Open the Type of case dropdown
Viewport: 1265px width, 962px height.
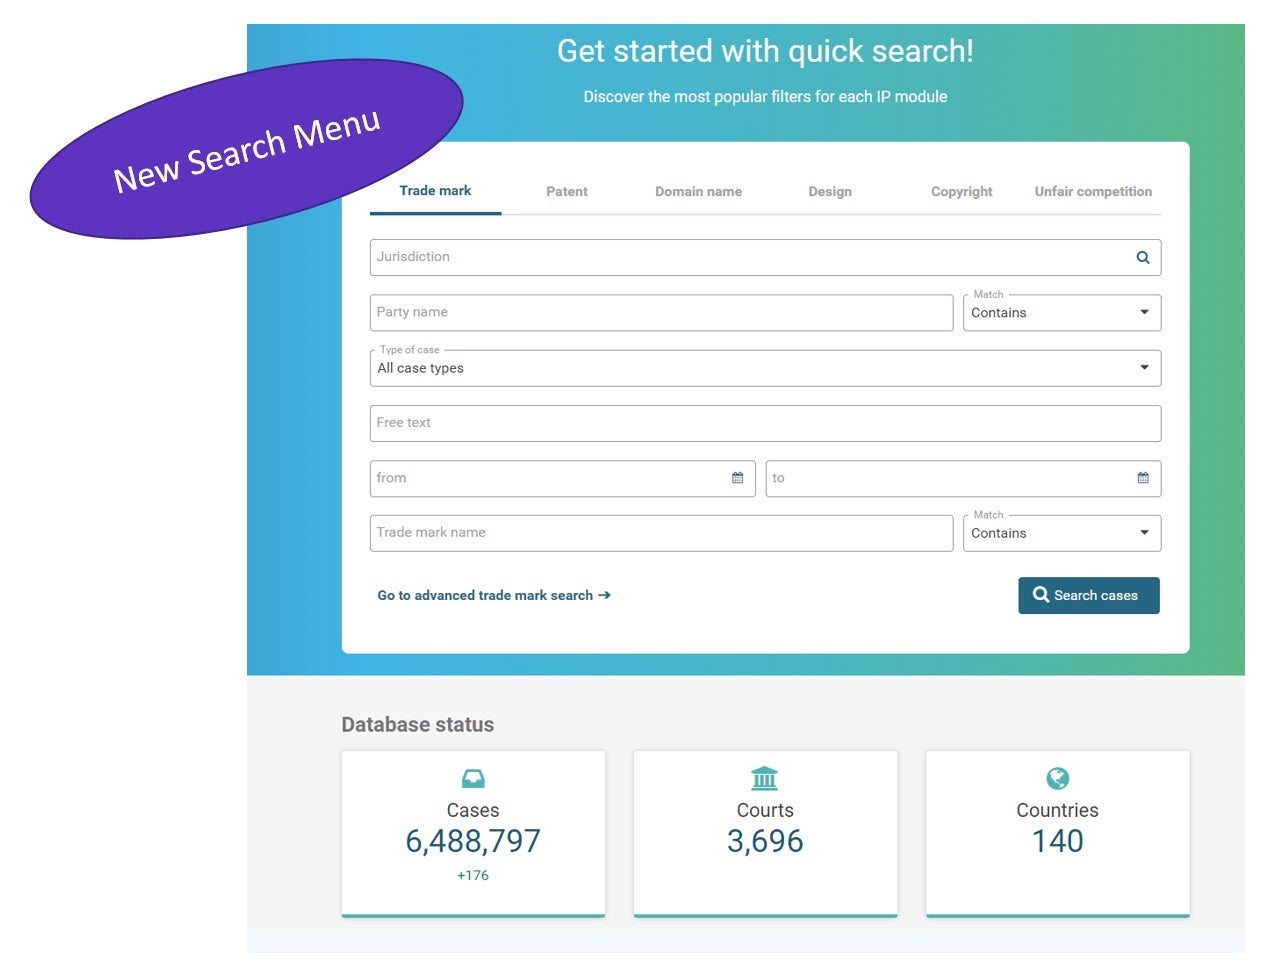tap(765, 368)
